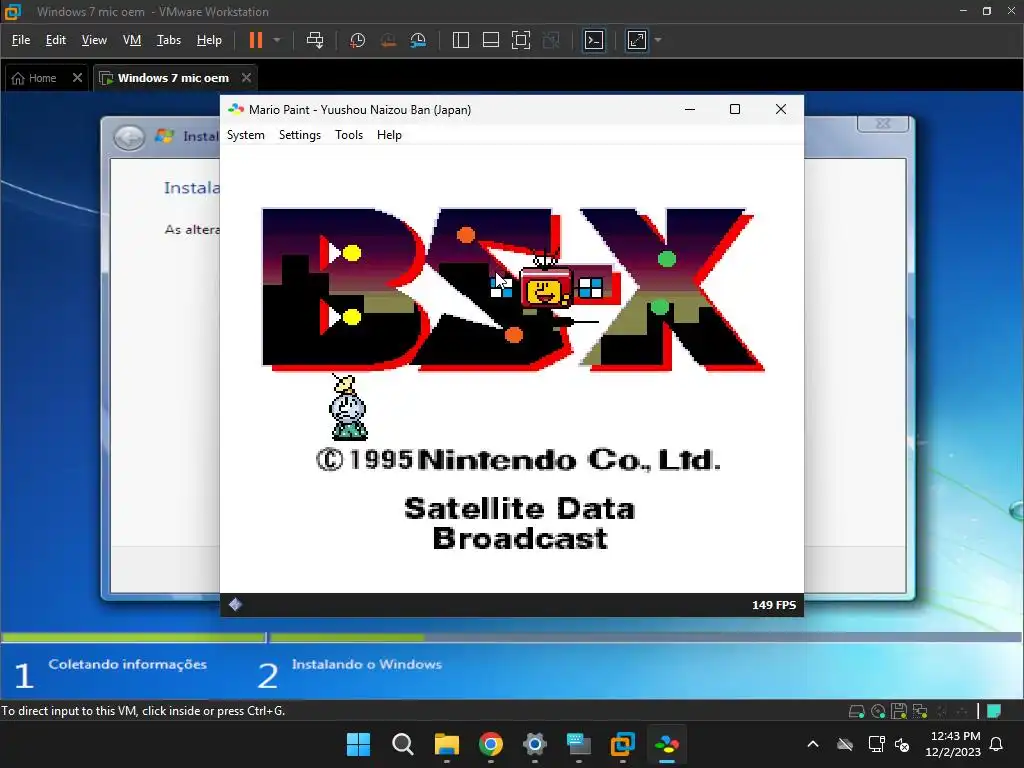Screen dimensions: 1024x768
Task: Open File Explorer from the taskbar
Action: click(x=447, y=744)
